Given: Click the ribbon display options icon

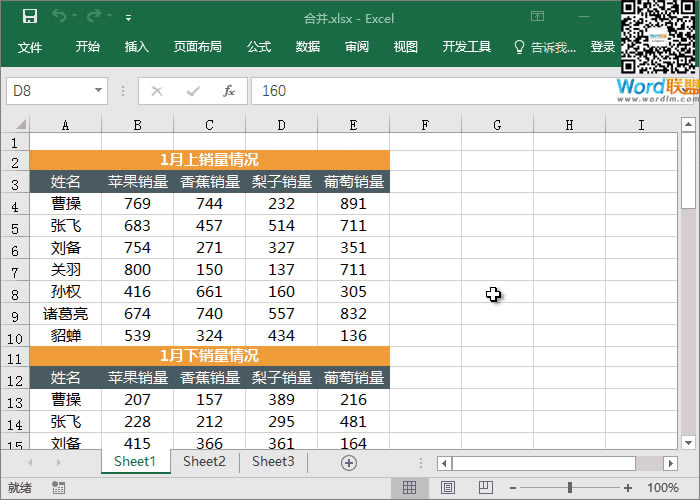Looking at the screenshot, I should point(537,17).
